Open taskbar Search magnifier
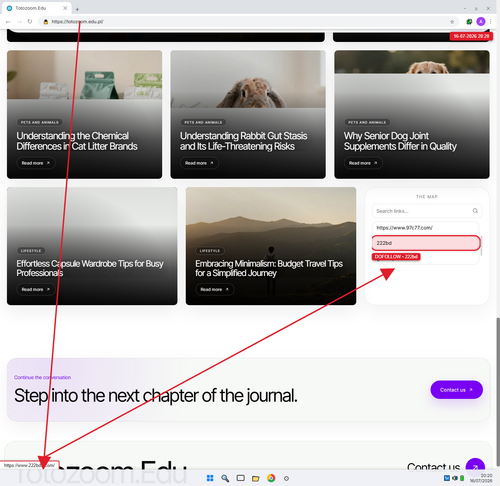The width and height of the screenshot is (500, 486). [x=225, y=478]
